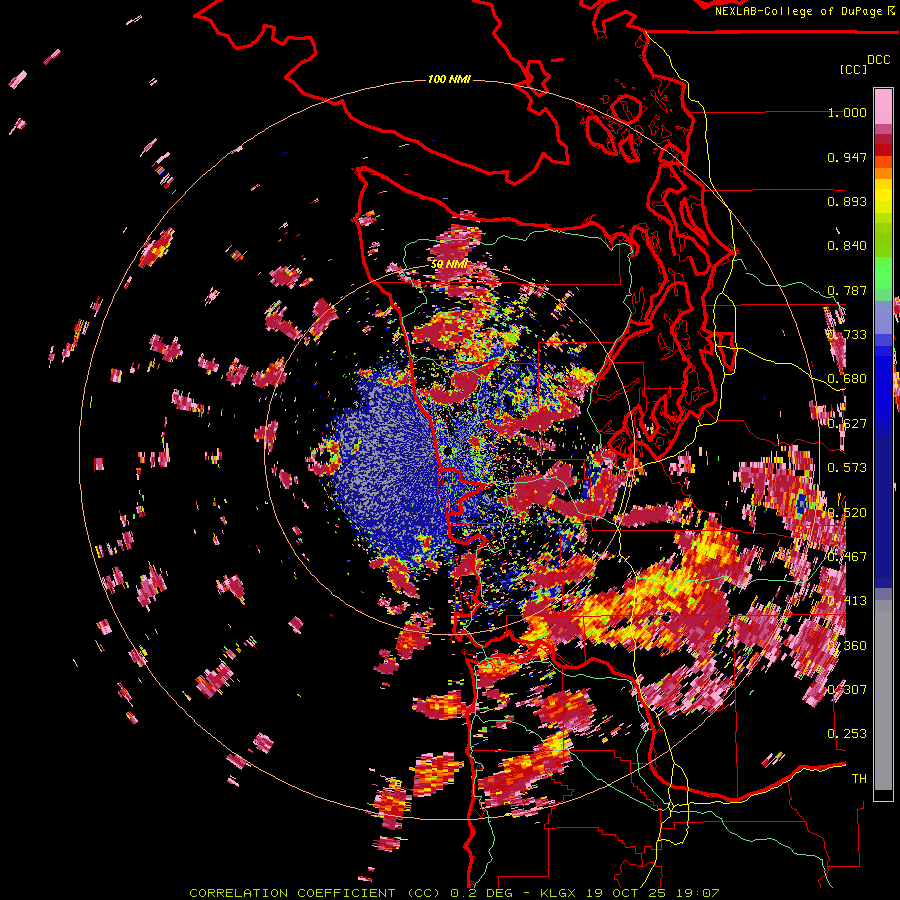The width and height of the screenshot is (900, 900).
Task: Click the 0.680 scale value
Action: tap(847, 379)
